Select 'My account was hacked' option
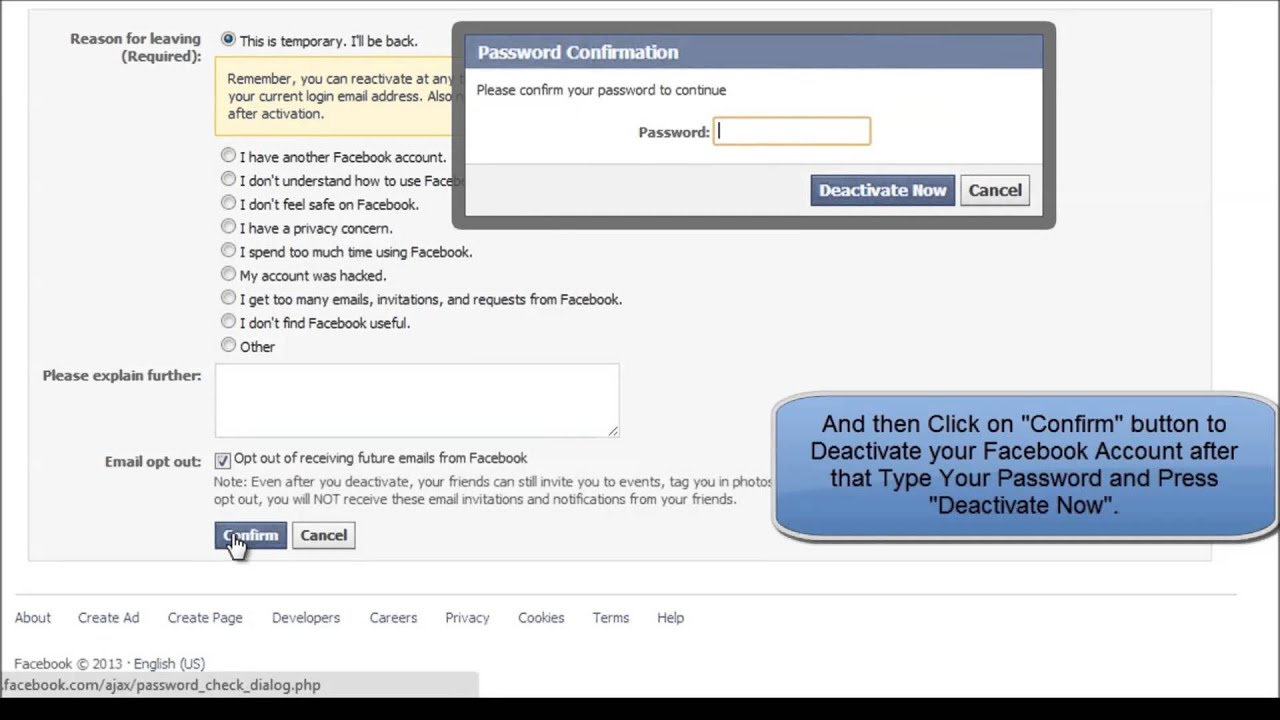Image resolution: width=1280 pixels, height=720 pixels. pyautogui.click(x=228, y=274)
